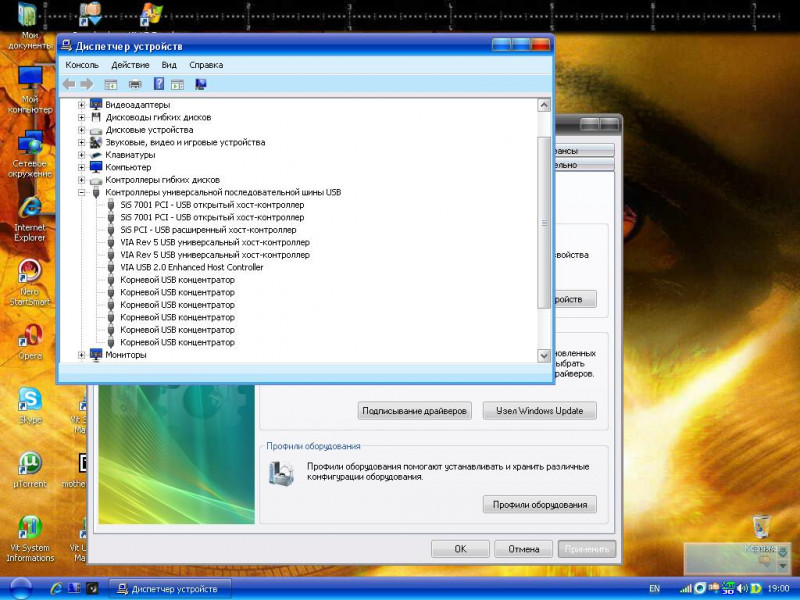The image size is (800, 600).
Task: Open the Справка menu
Action: 206,65
